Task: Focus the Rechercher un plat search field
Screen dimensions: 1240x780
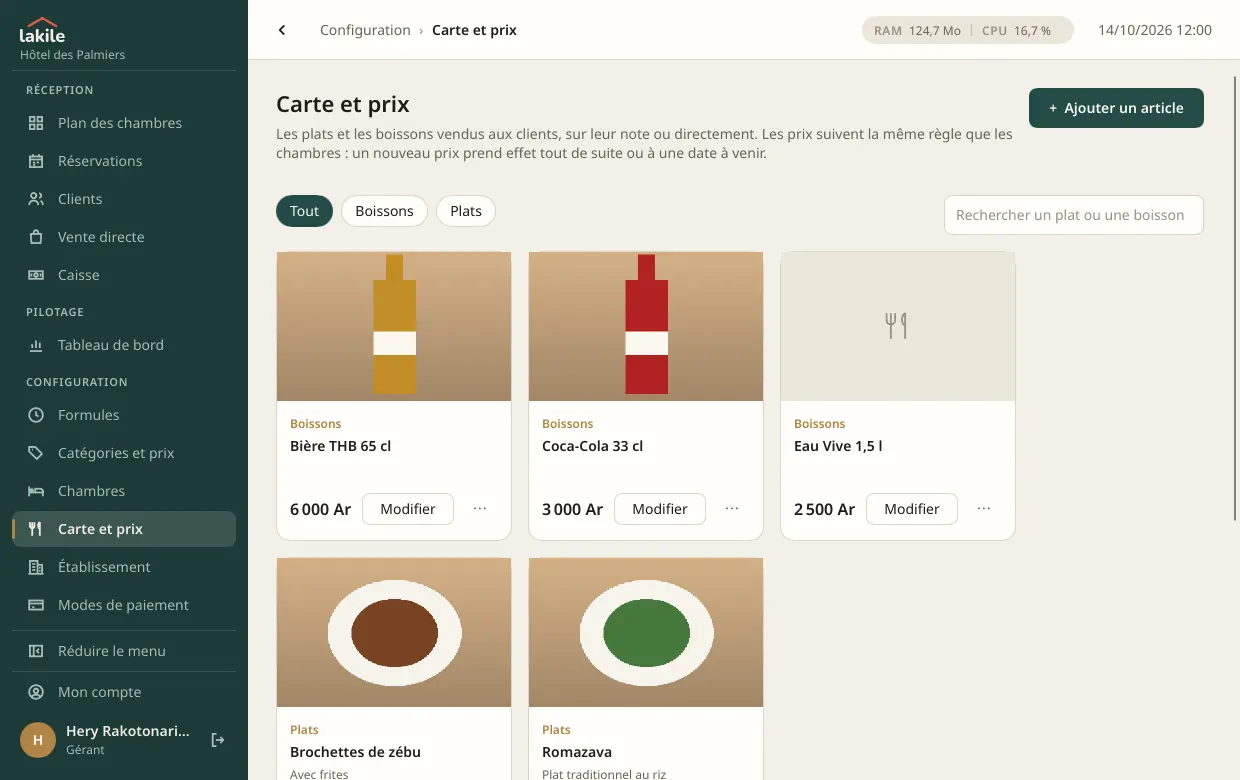Action: click(x=1074, y=215)
